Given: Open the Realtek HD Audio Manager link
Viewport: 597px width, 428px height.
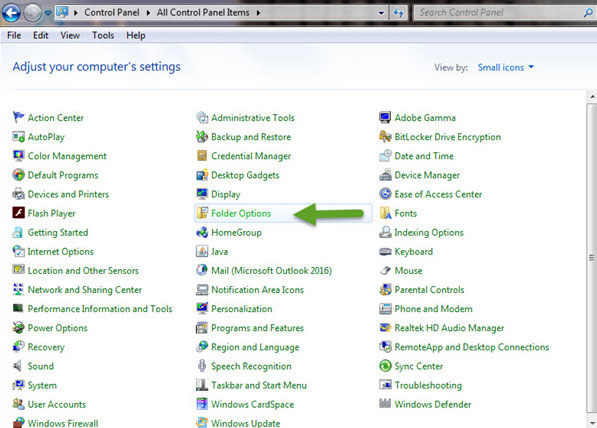Looking at the screenshot, I should [x=449, y=327].
